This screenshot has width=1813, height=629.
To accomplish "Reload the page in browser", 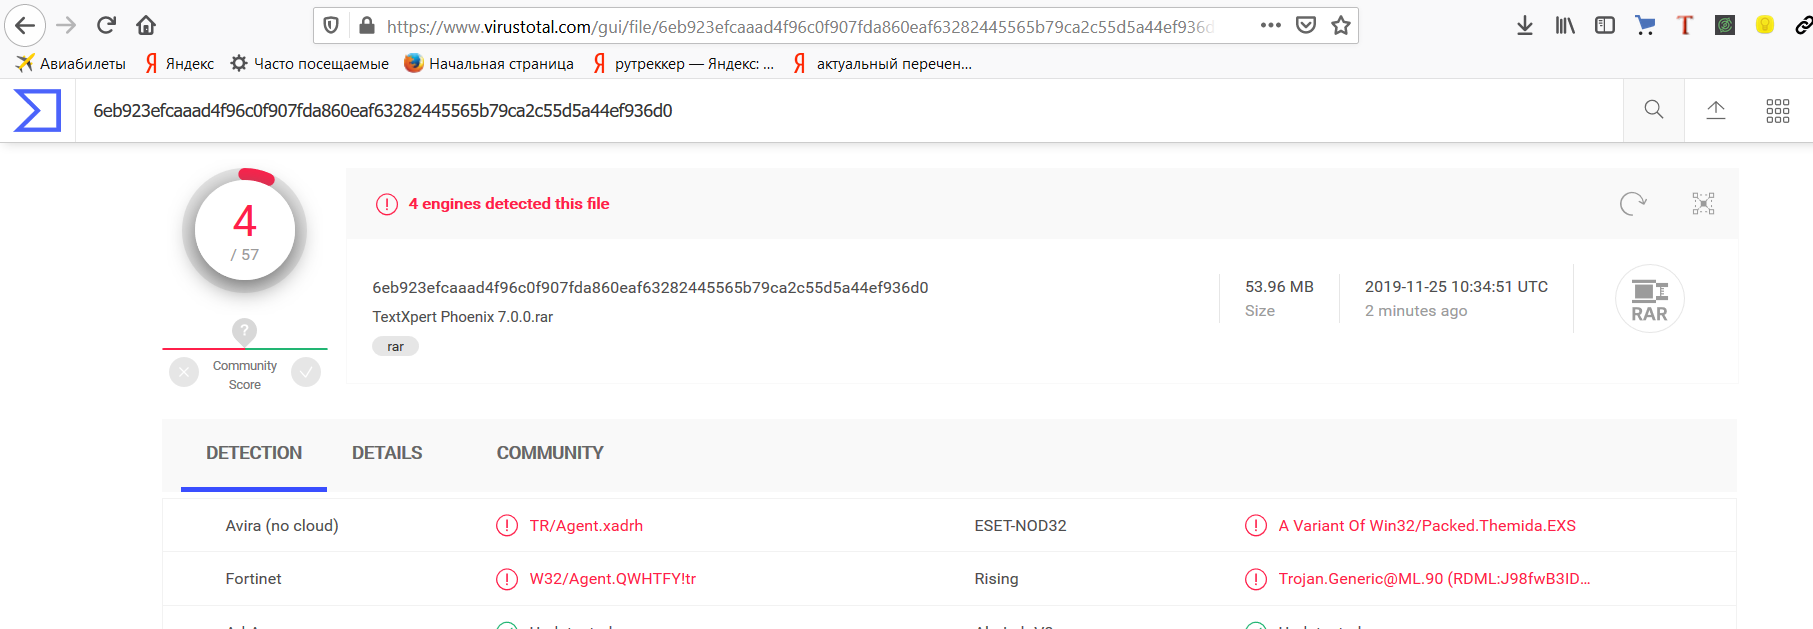I will coord(107,25).
